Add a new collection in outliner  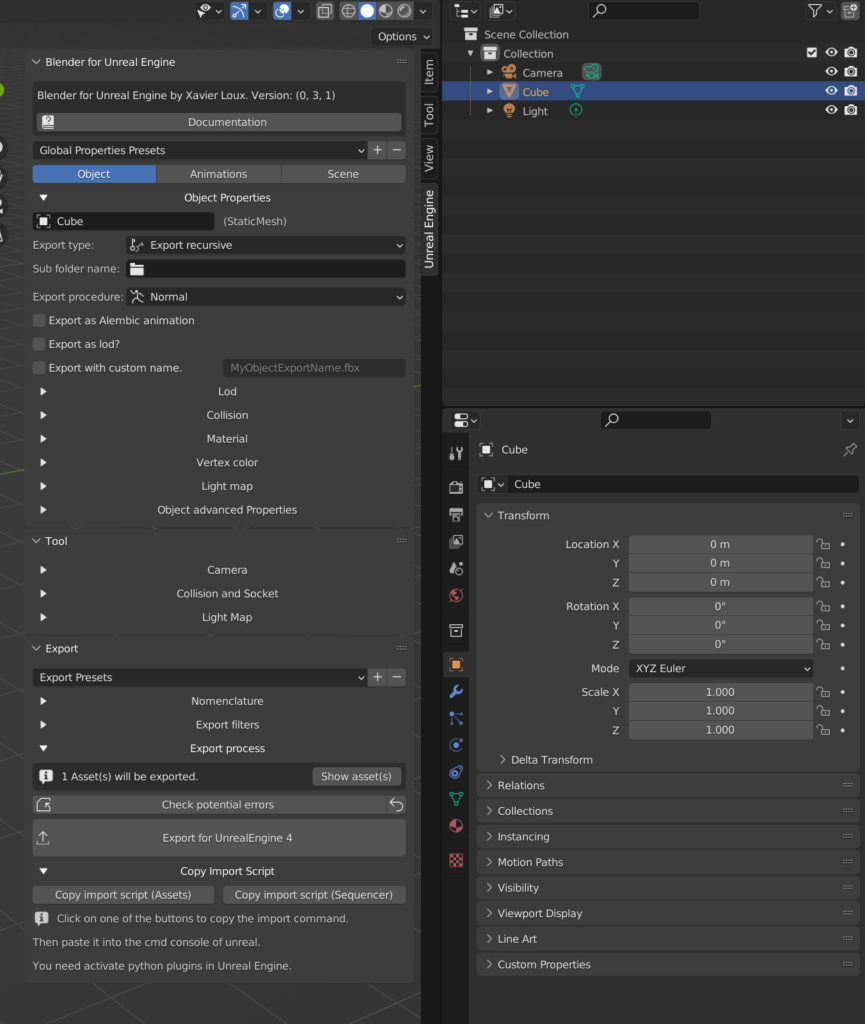(850, 10)
